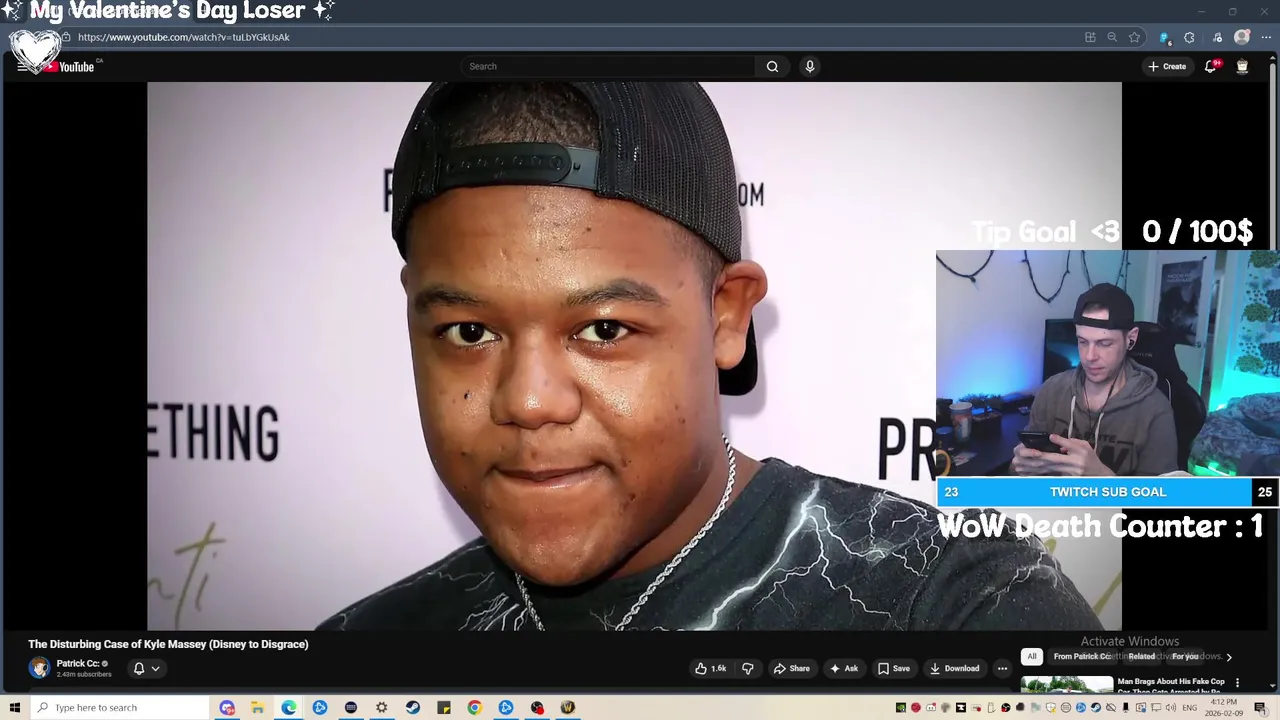Open YouTube notifications bell
Image resolution: width=1280 pixels, height=720 pixels.
point(1210,66)
